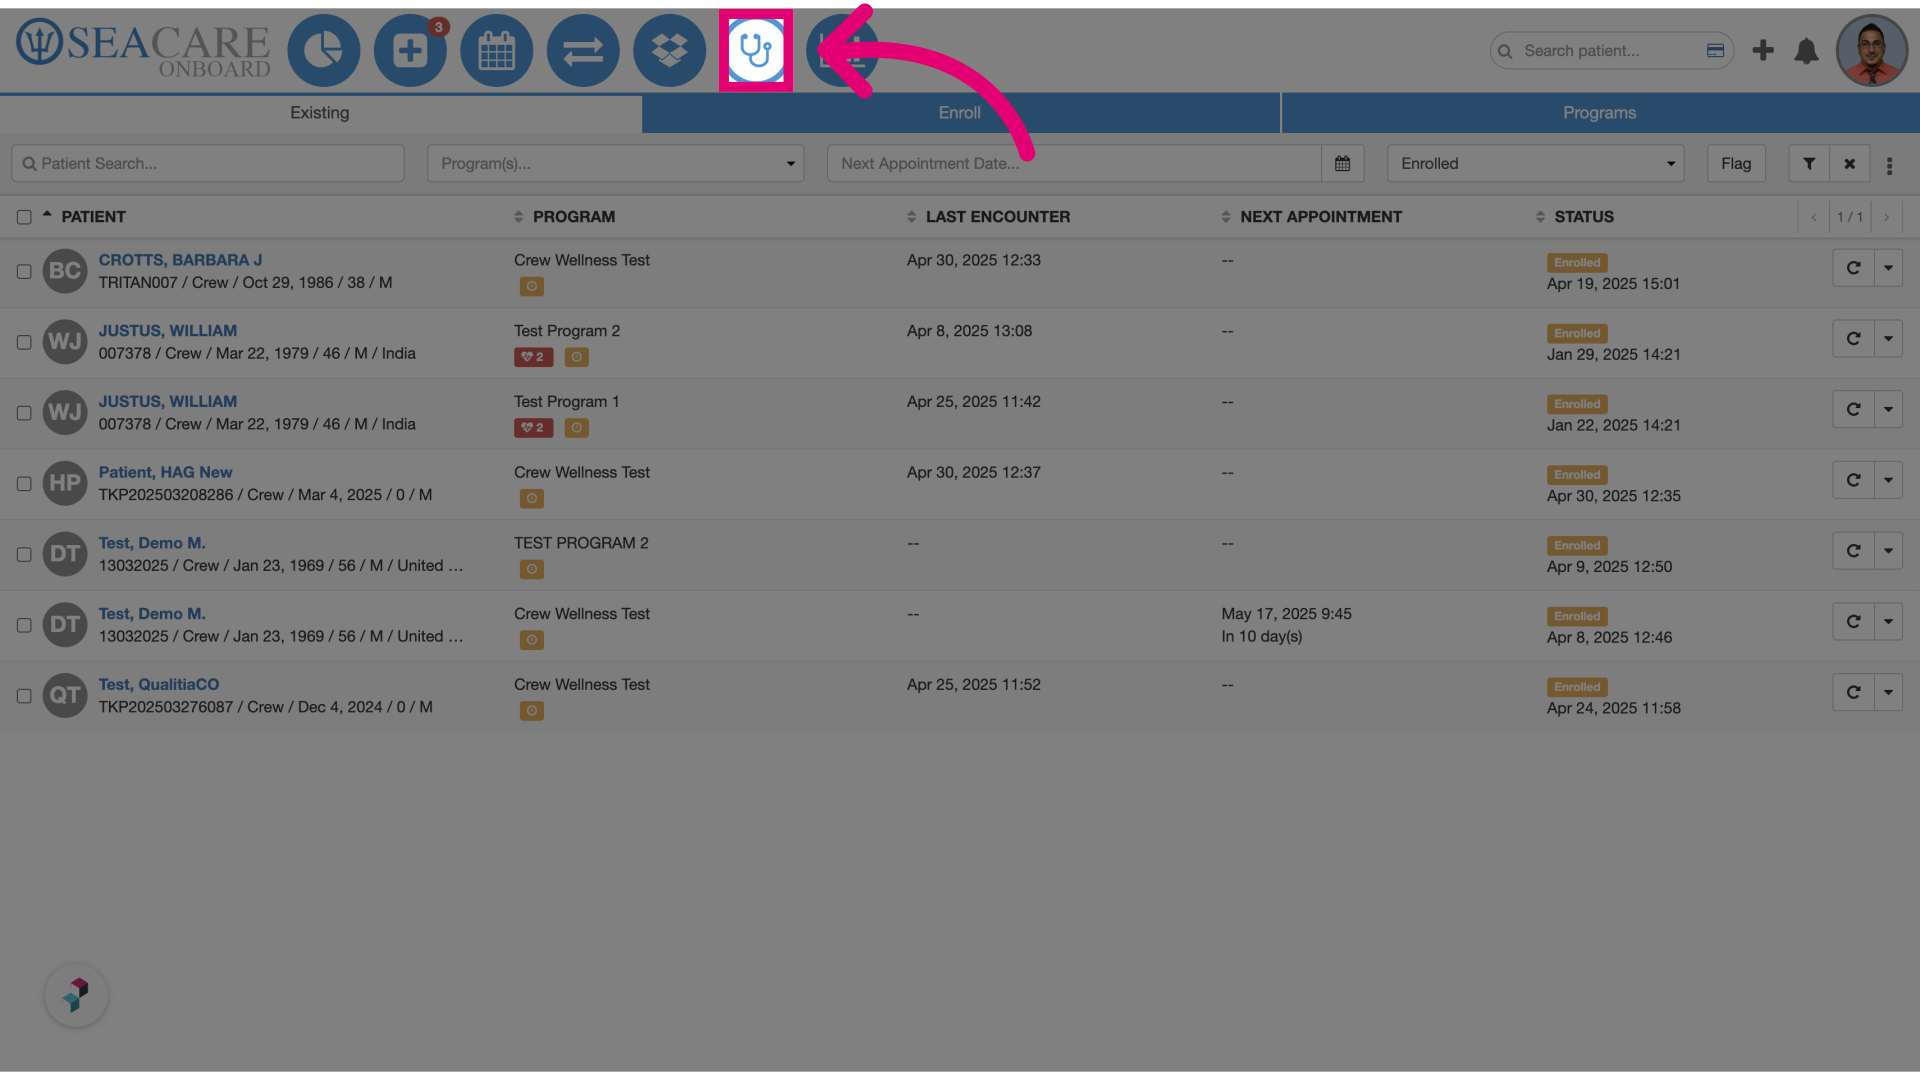
Task: Open the Dropbox-style inventory icon
Action: tap(669, 51)
